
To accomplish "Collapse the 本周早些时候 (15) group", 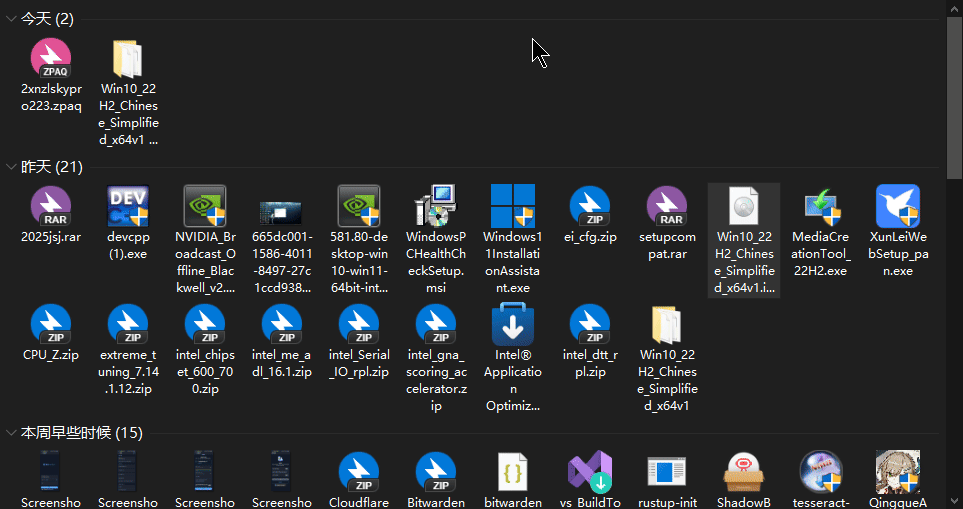I will [x=12, y=433].
